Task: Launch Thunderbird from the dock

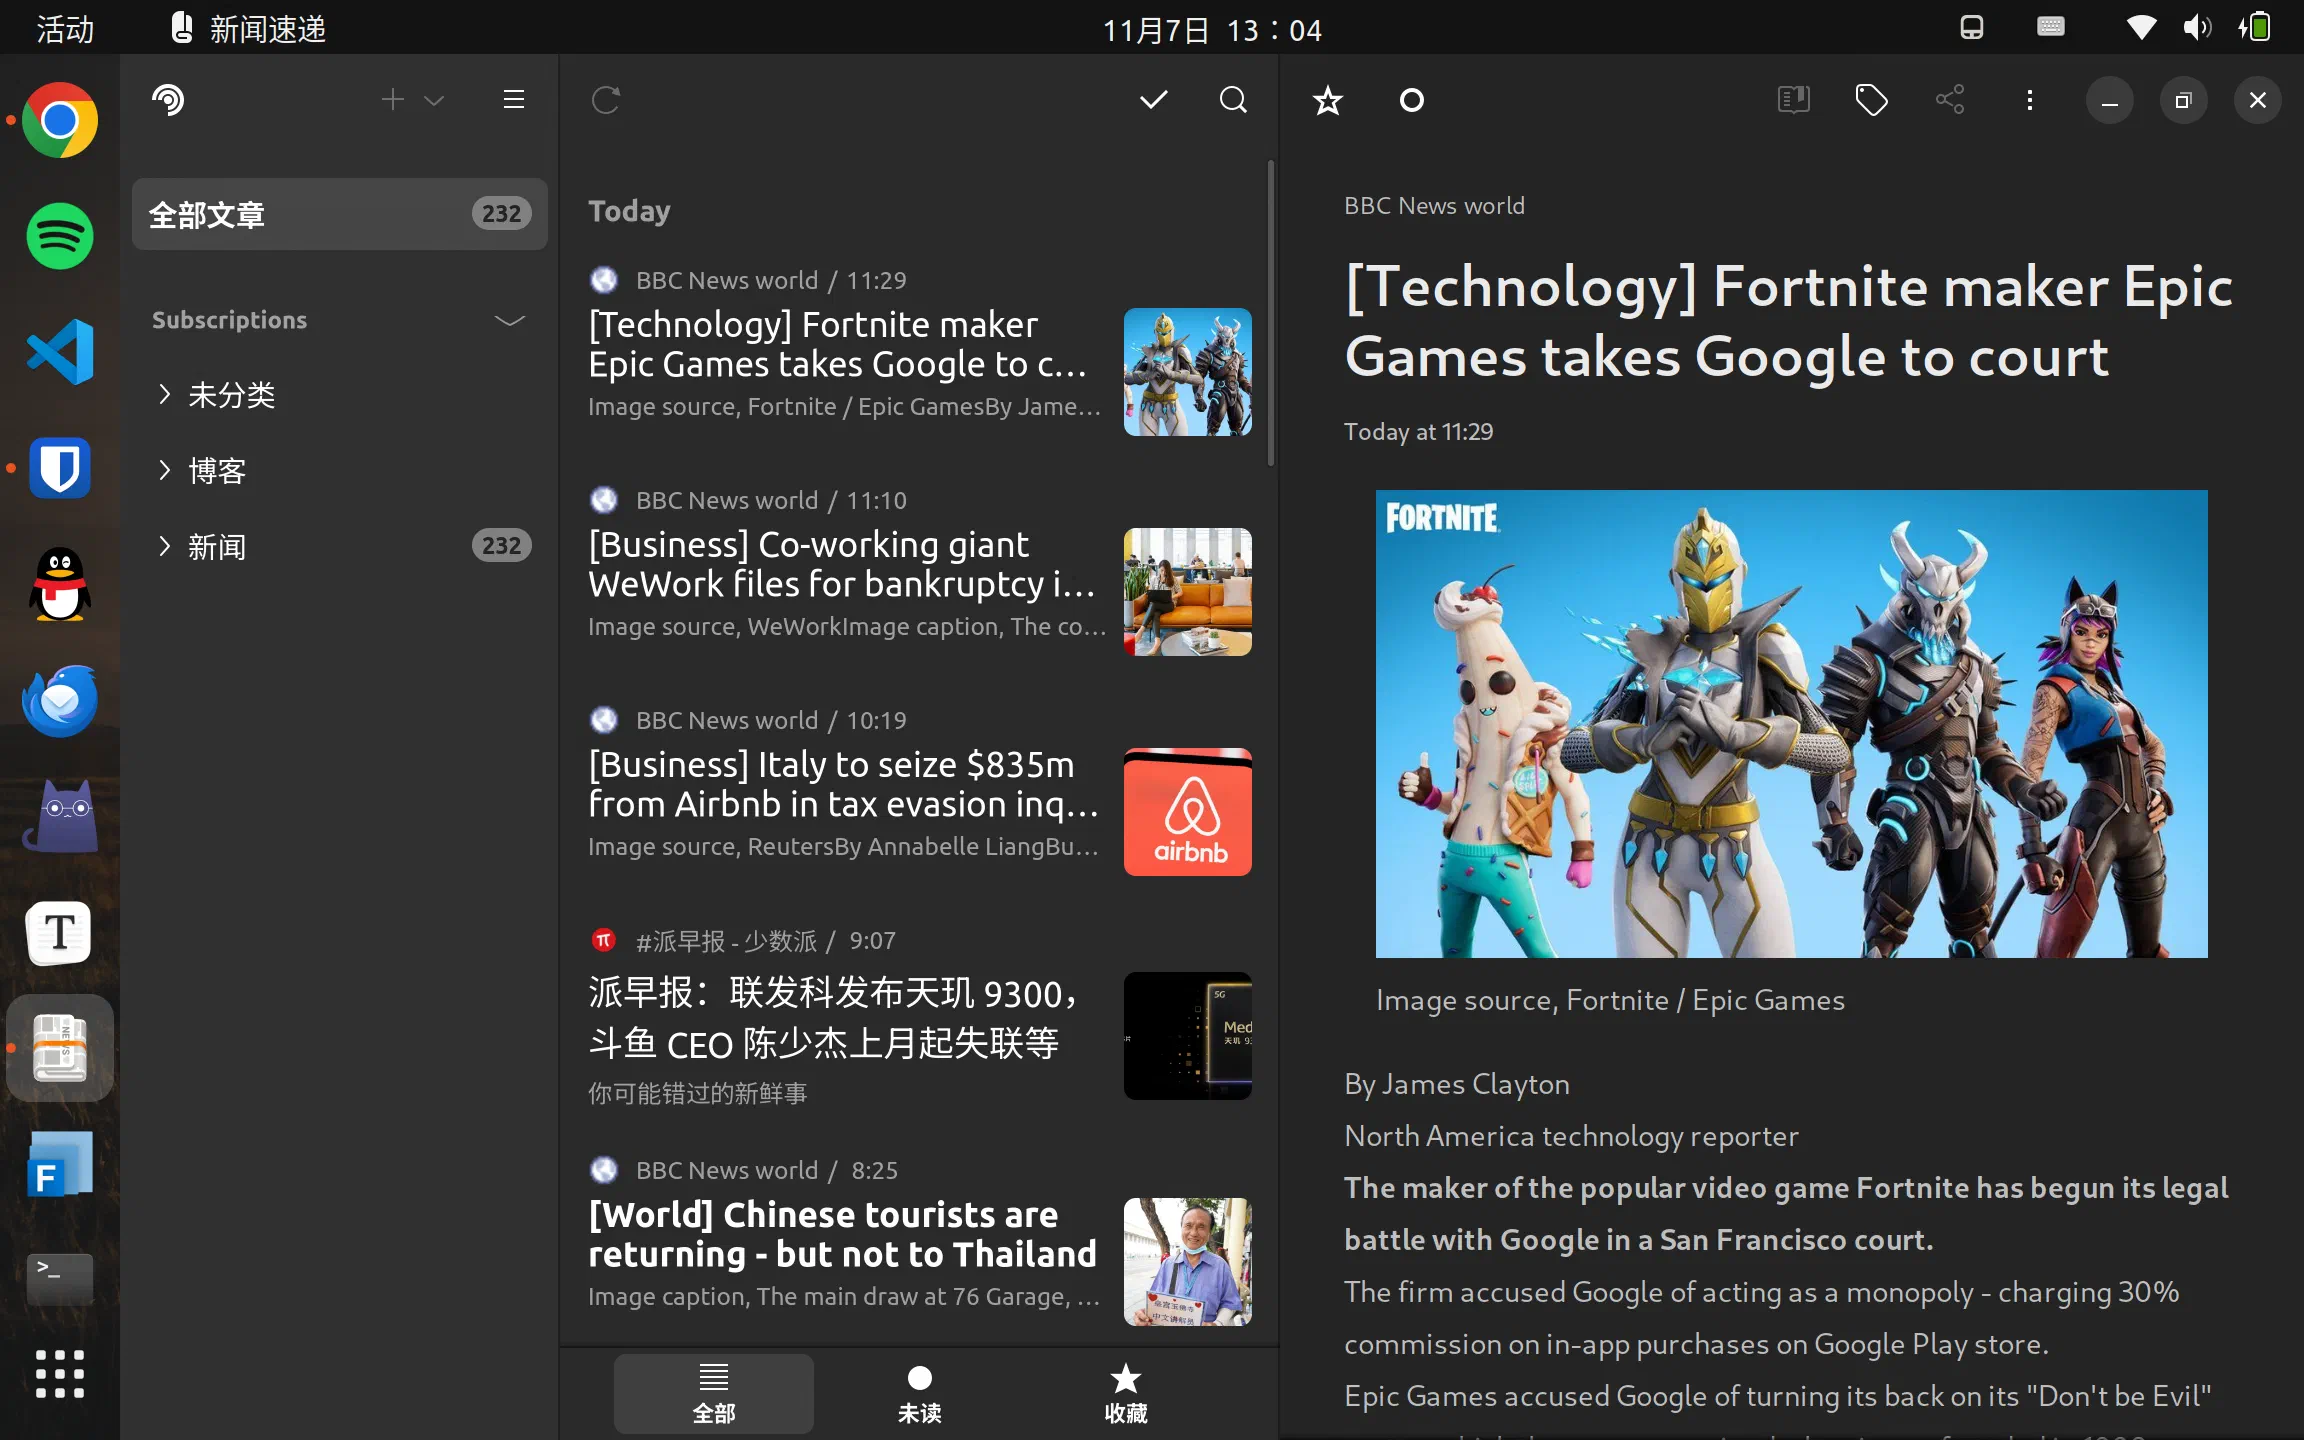Action: 59,700
